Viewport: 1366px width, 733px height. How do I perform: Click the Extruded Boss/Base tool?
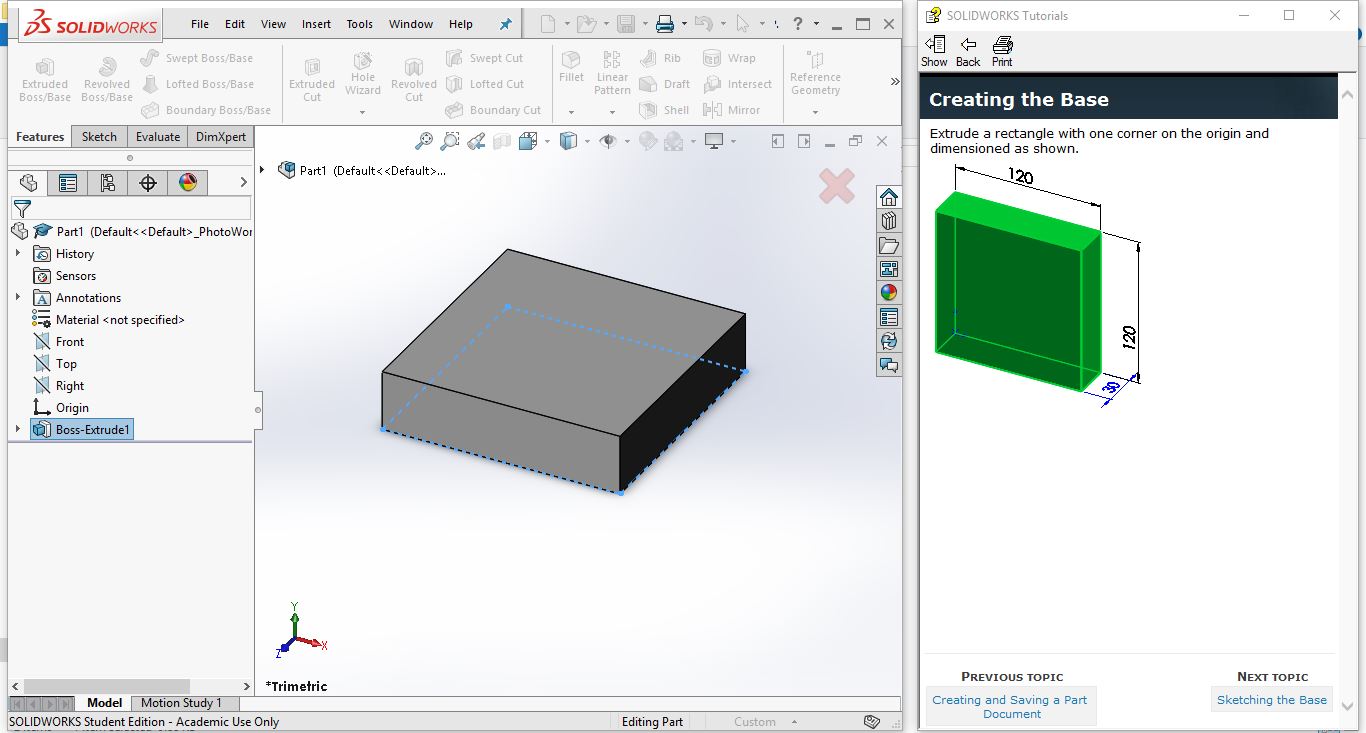(45, 80)
